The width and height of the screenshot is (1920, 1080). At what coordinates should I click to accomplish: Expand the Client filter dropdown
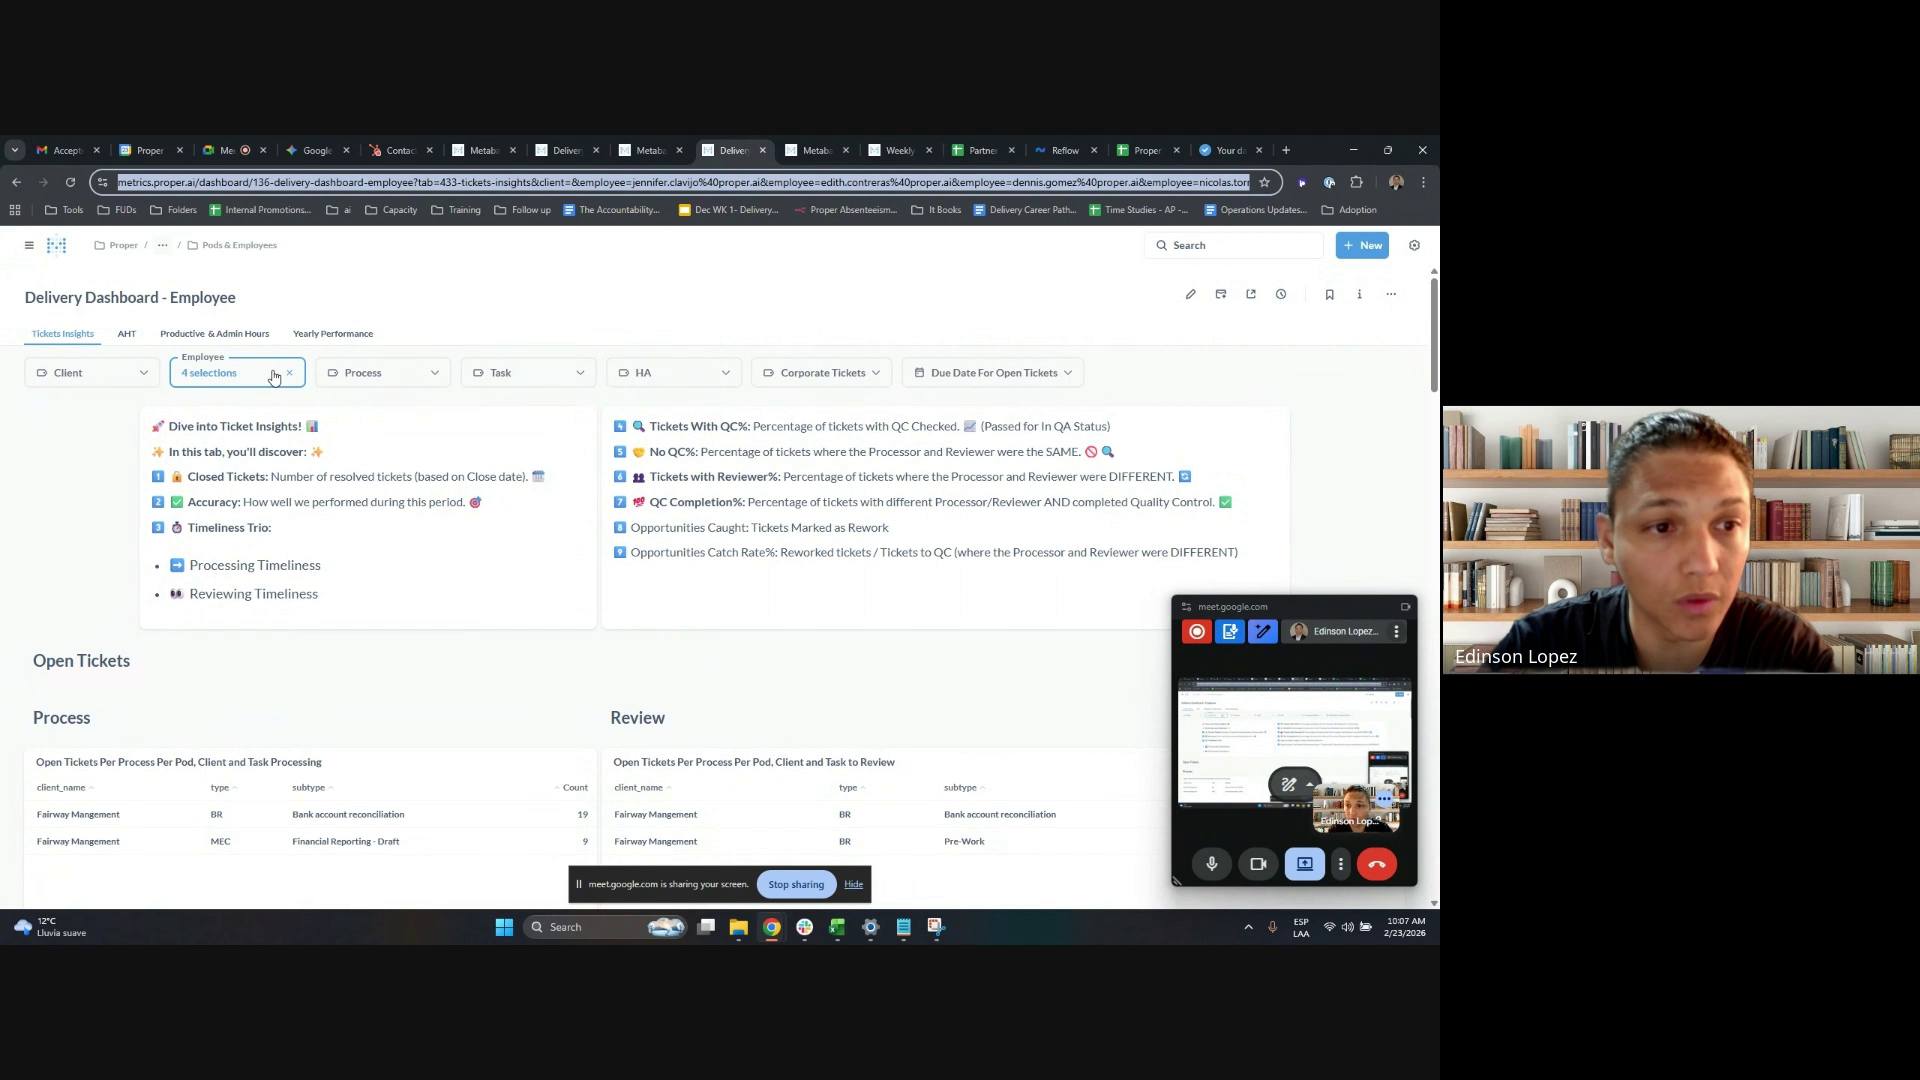[91, 373]
